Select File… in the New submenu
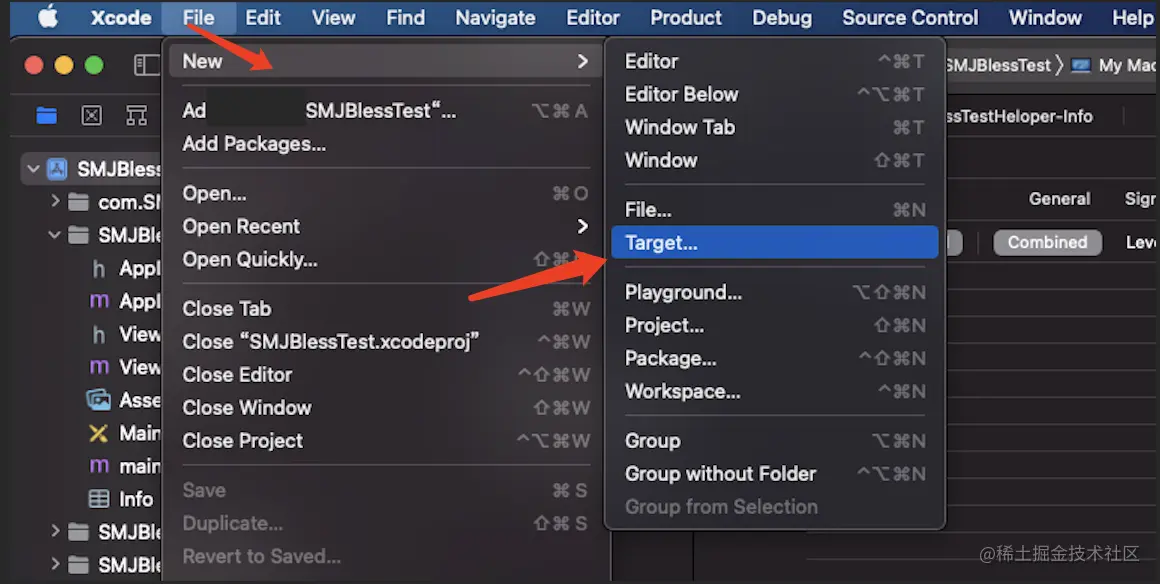This screenshot has height=584, width=1160. [775, 209]
